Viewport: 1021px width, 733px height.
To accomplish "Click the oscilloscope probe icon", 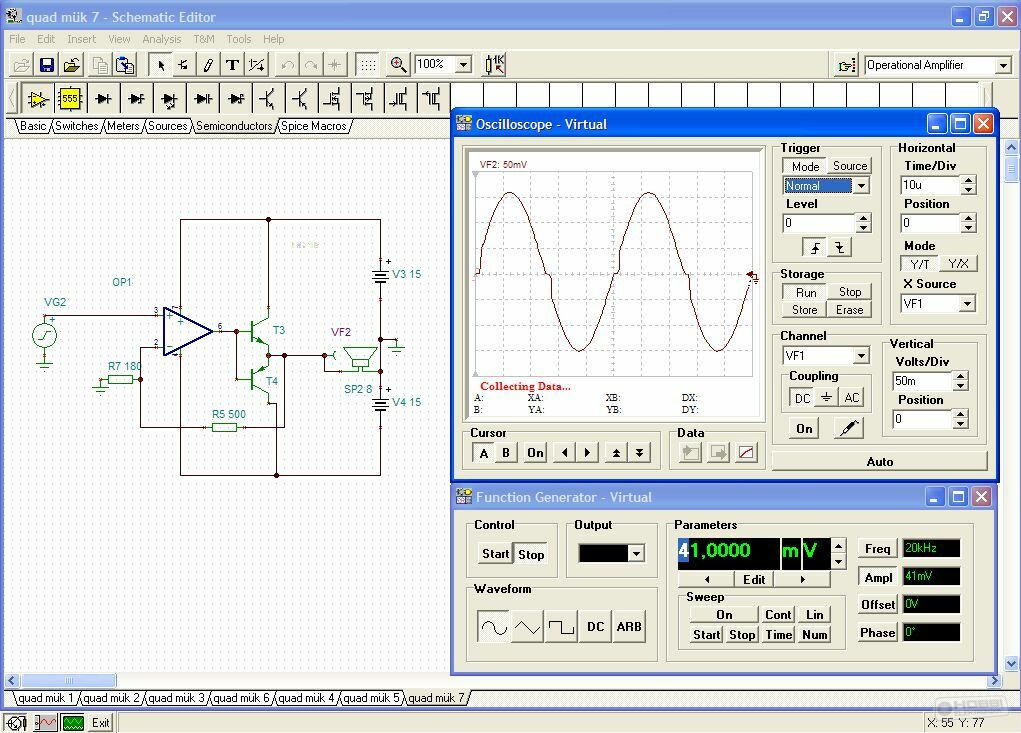I will click(848, 428).
